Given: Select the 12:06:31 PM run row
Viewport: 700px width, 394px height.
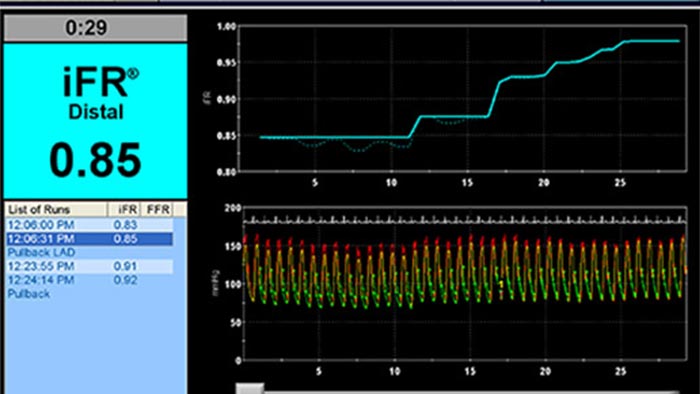Looking at the screenshot, I should 89,239.
